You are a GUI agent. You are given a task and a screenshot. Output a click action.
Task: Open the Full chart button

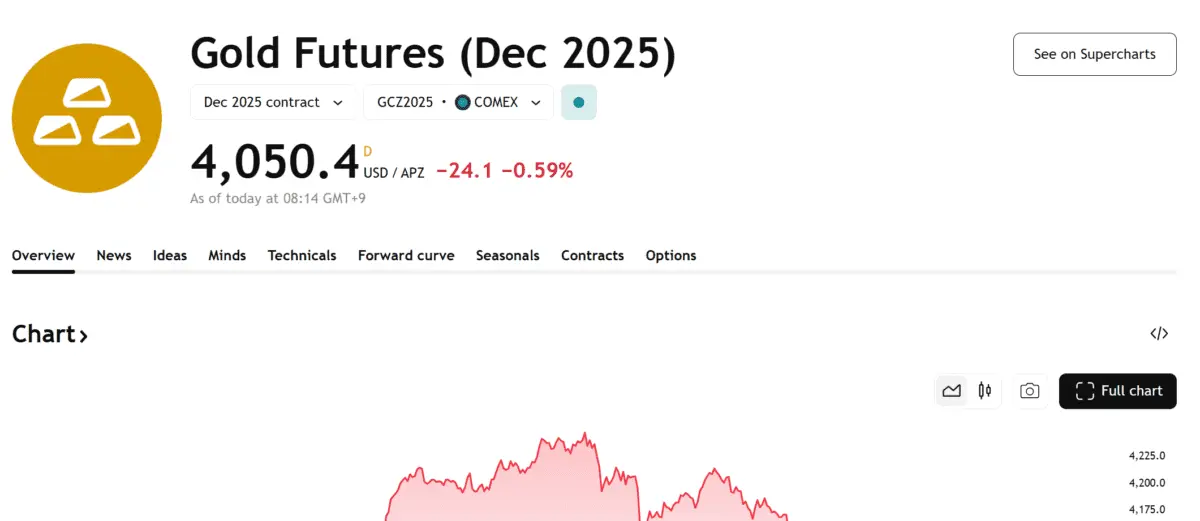(x=1118, y=391)
